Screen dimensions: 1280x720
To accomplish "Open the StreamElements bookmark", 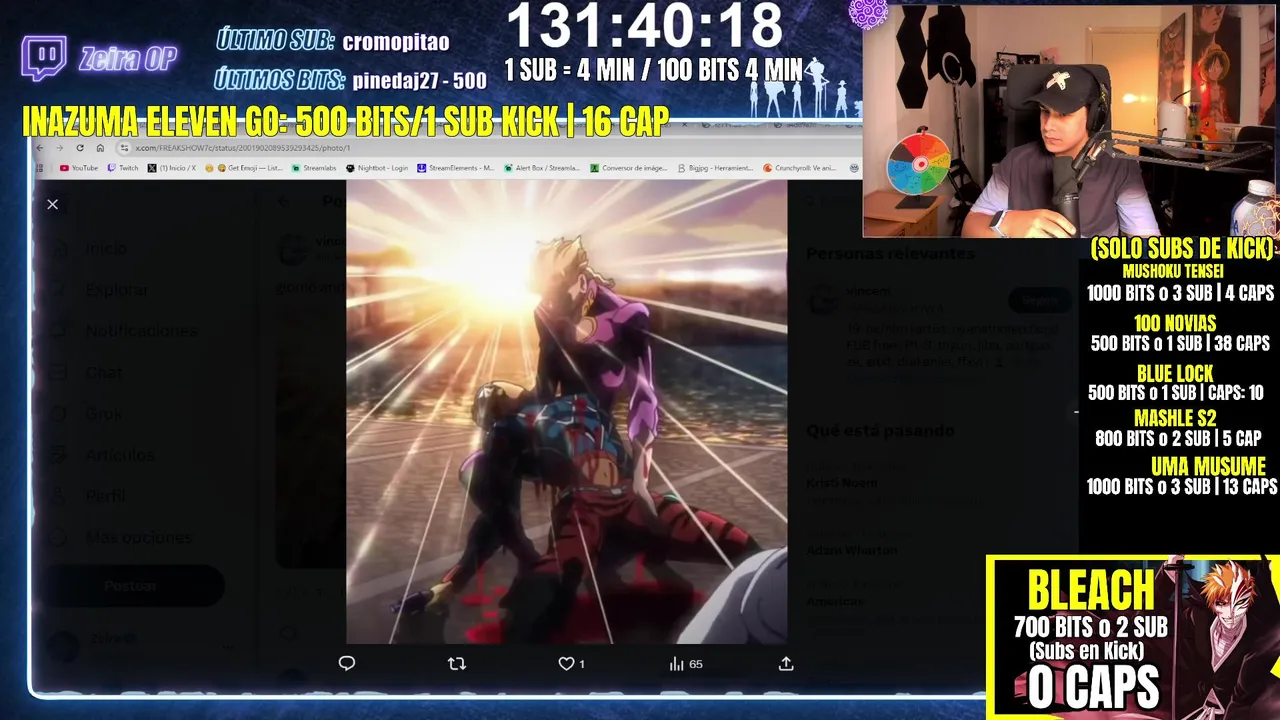I will pyautogui.click(x=456, y=168).
